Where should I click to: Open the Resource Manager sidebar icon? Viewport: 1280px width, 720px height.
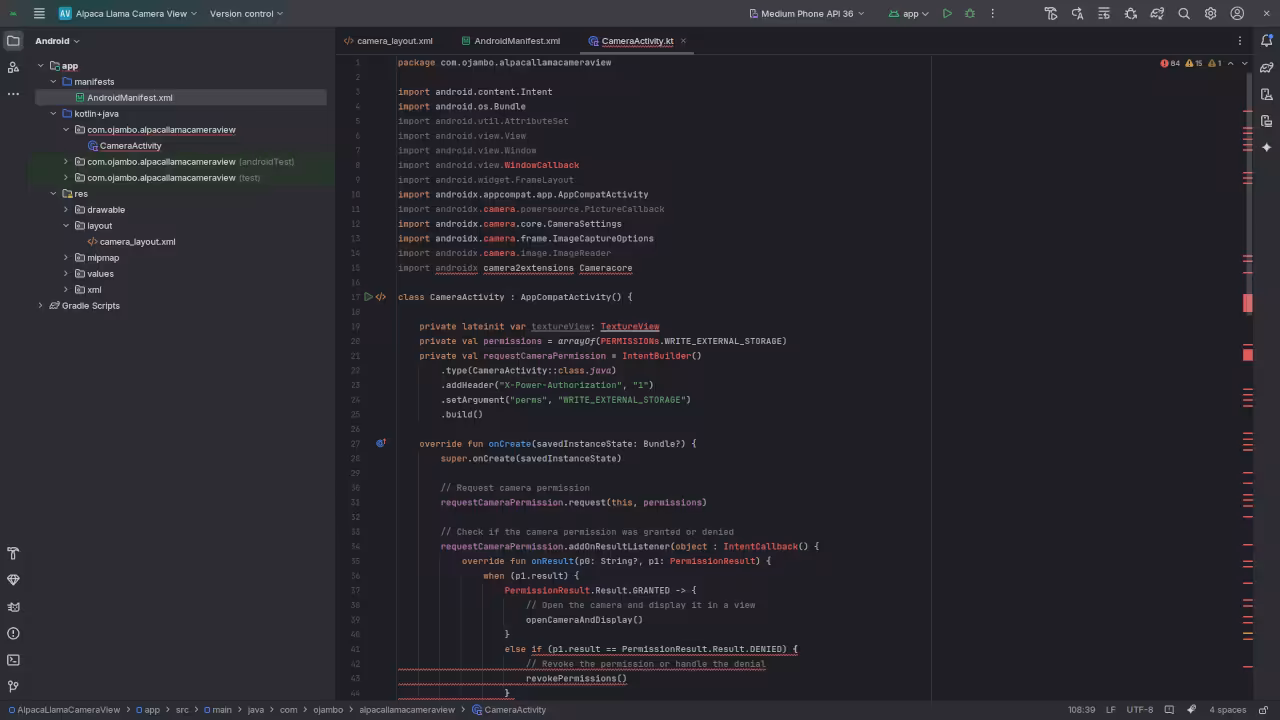click(13, 67)
